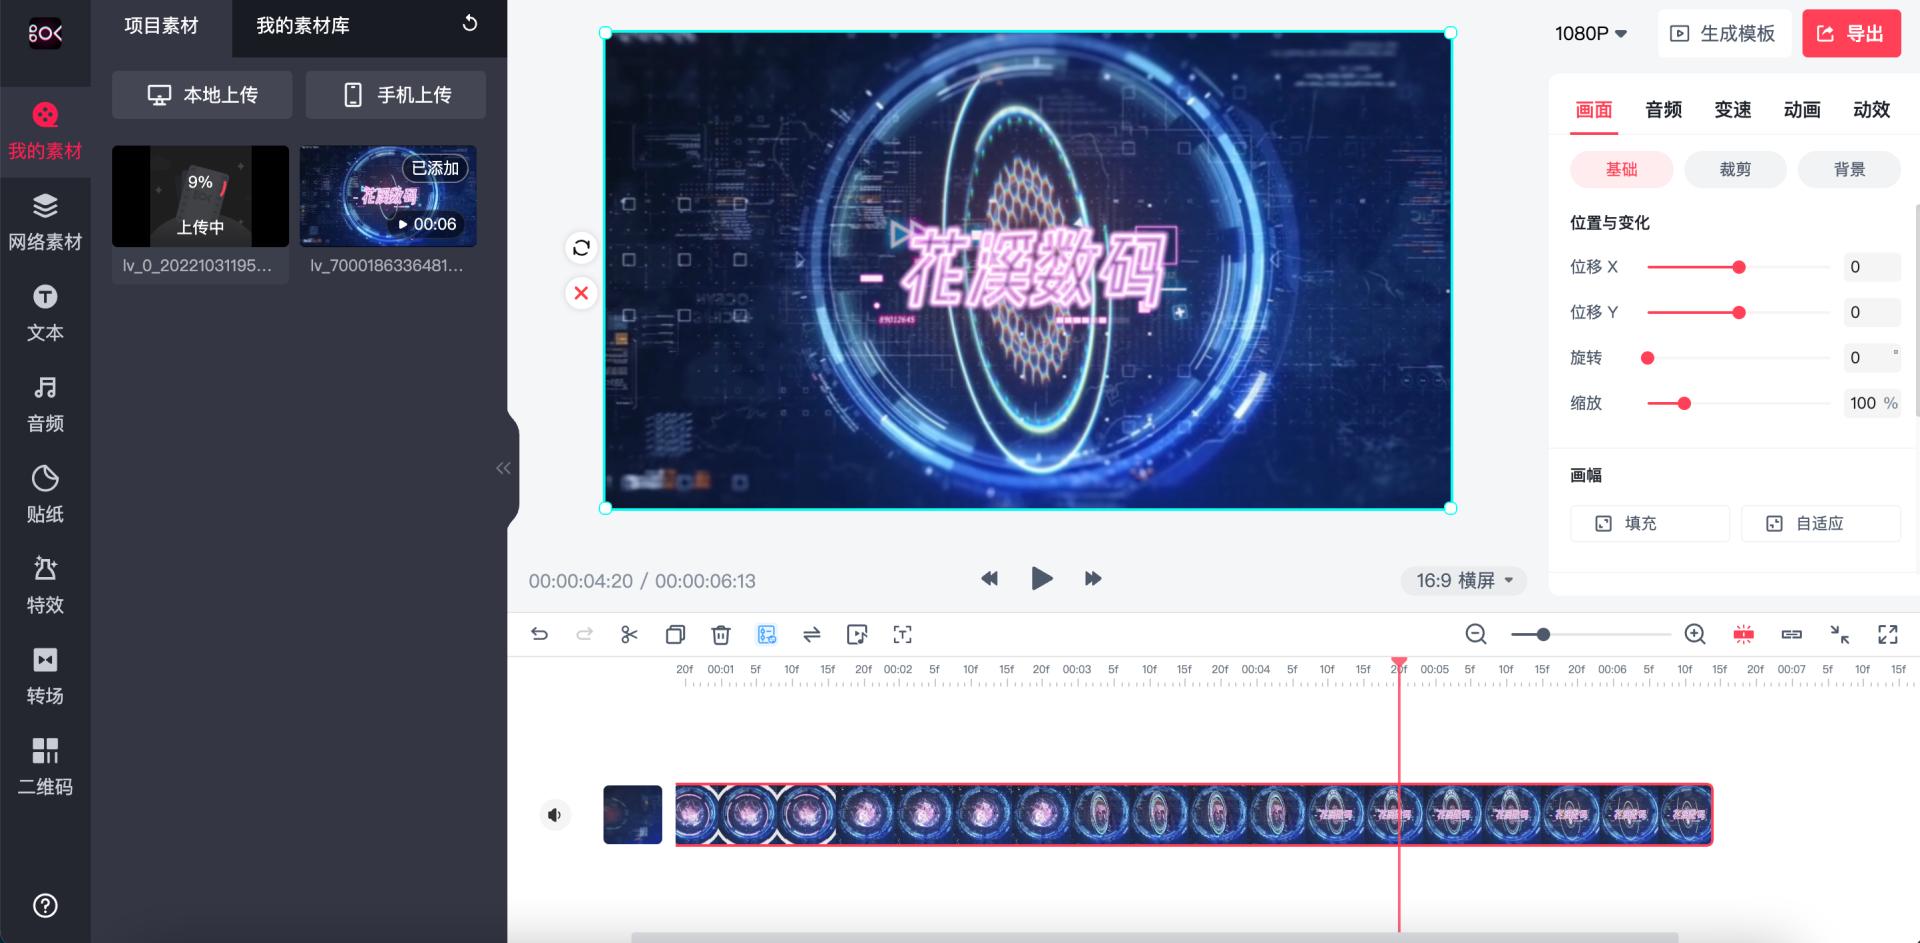
Task: Click the 导出 export button
Action: (x=1851, y=33)
